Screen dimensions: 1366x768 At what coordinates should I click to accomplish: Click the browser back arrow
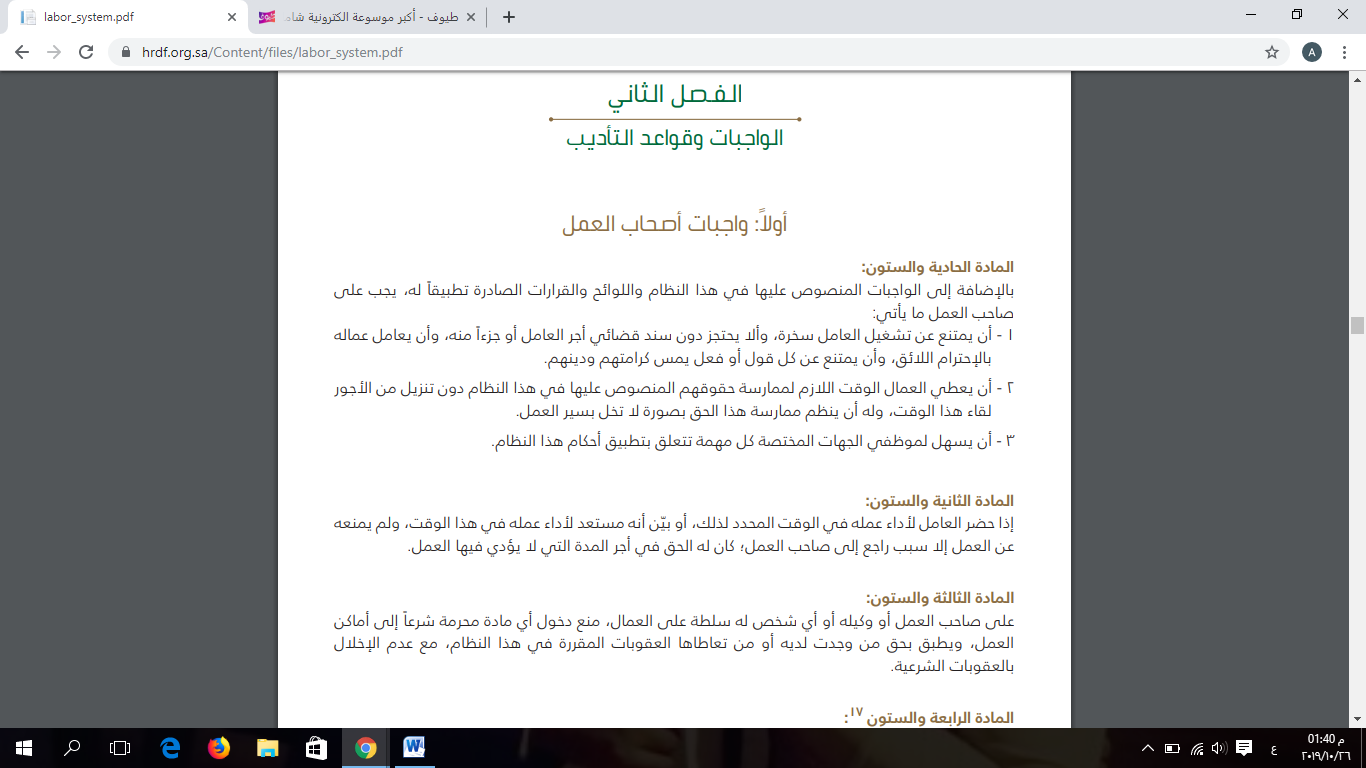tap(22, 52)
